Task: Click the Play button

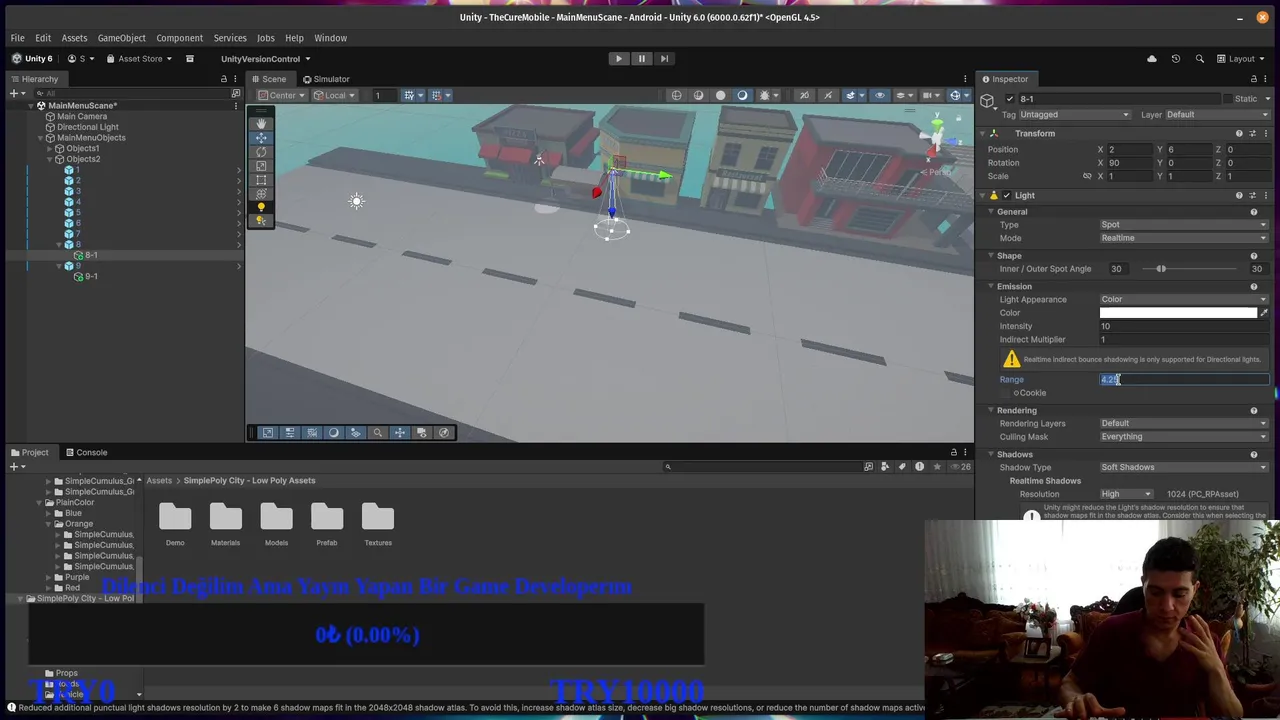Action: 618,58
